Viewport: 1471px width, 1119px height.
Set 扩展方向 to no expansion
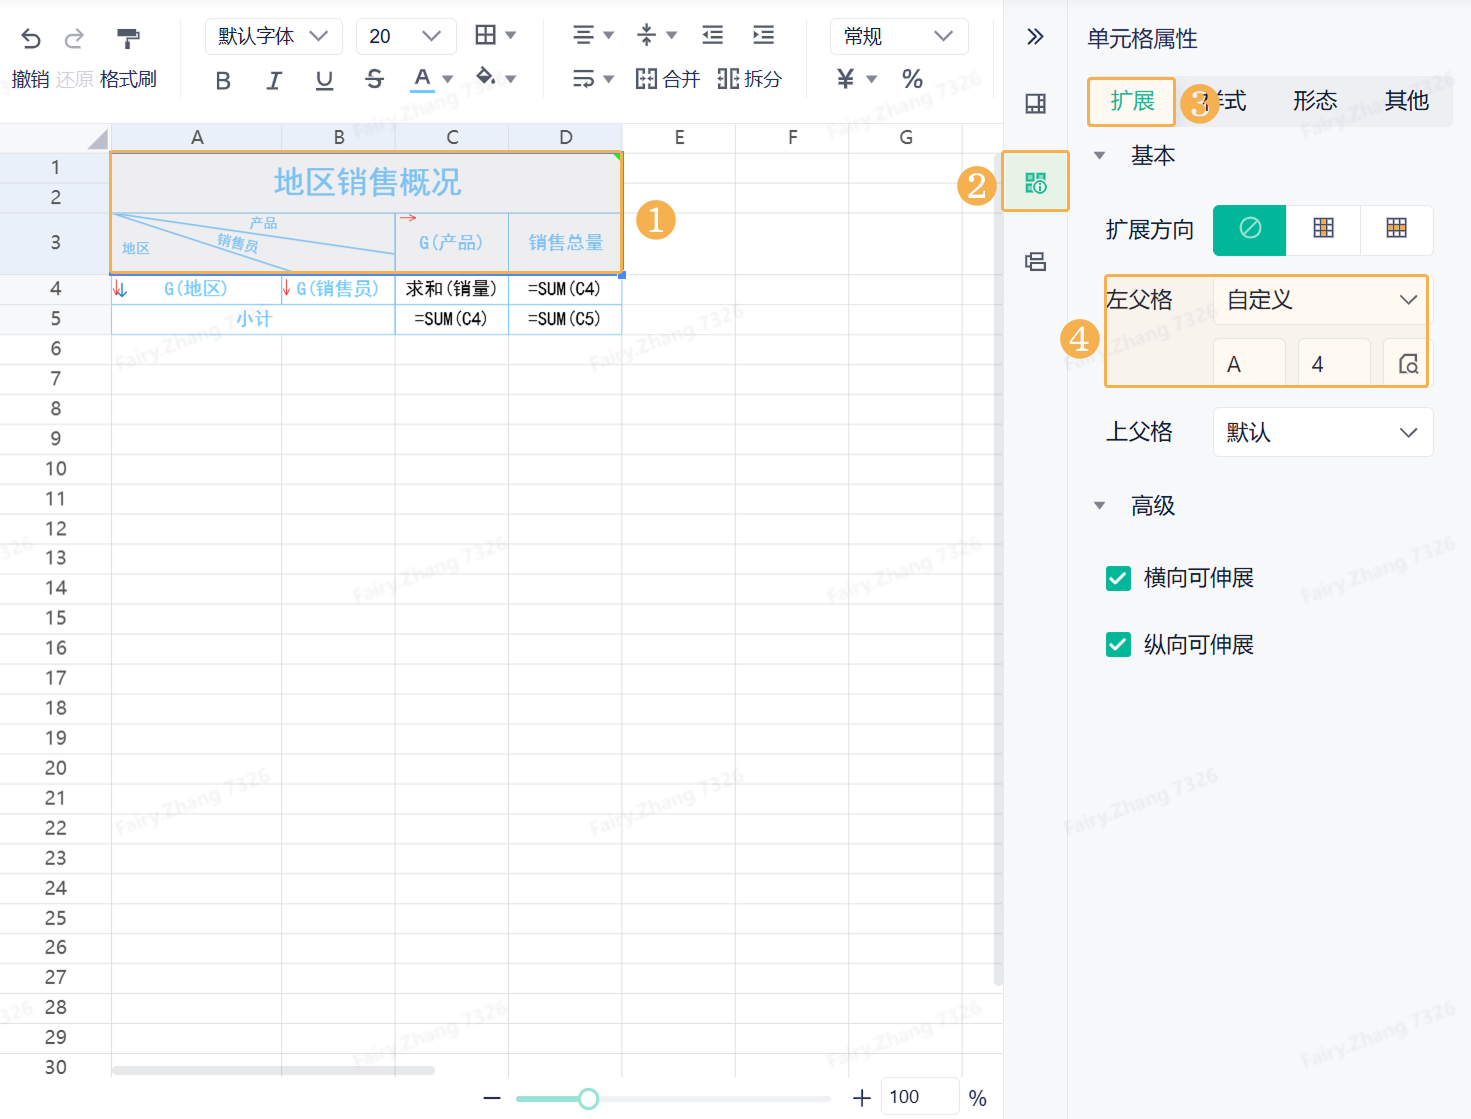[1250, 229]
